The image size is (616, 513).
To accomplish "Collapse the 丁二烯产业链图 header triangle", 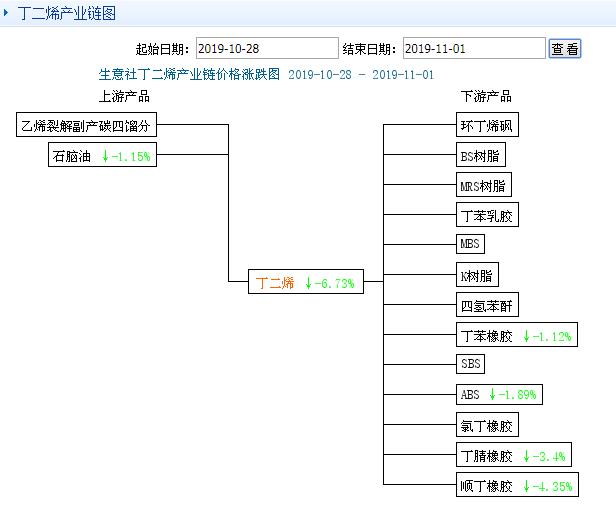I will pos(6,13).
